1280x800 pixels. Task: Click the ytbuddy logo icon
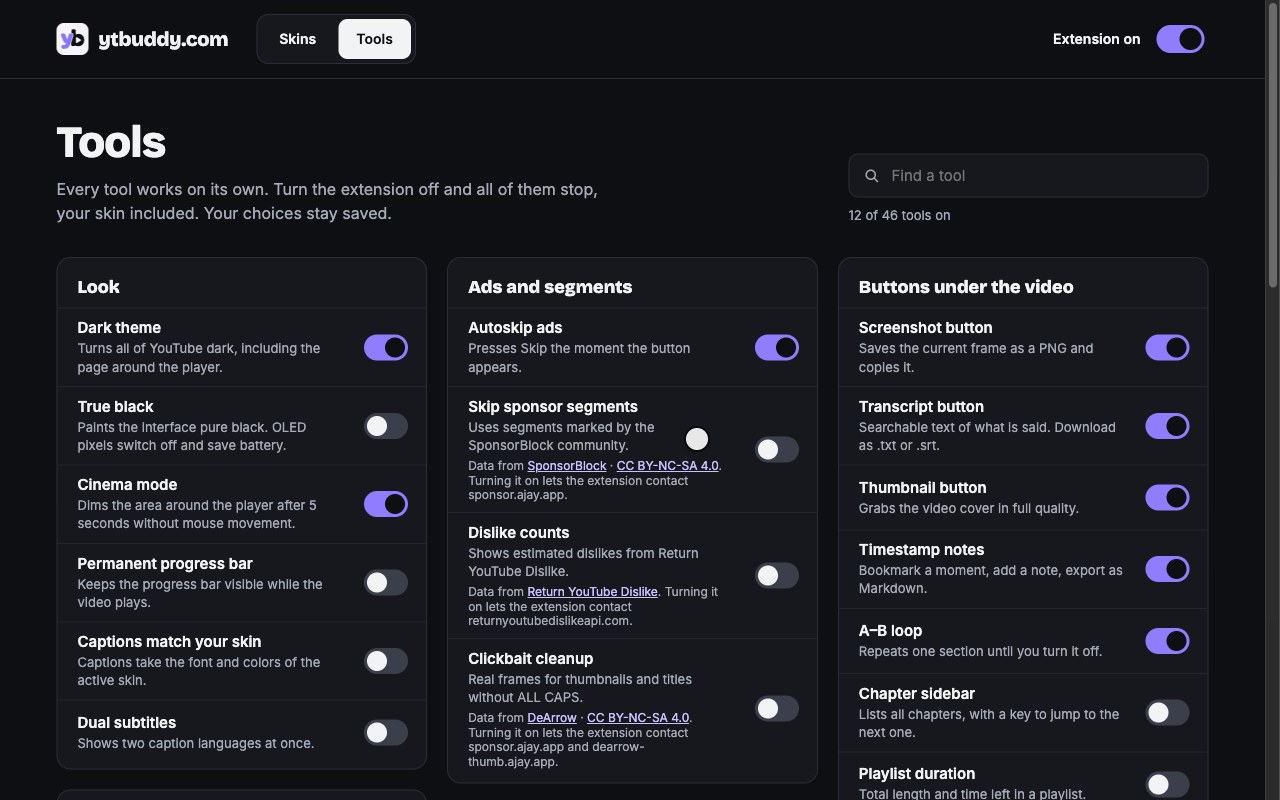[x=72, y=39]
